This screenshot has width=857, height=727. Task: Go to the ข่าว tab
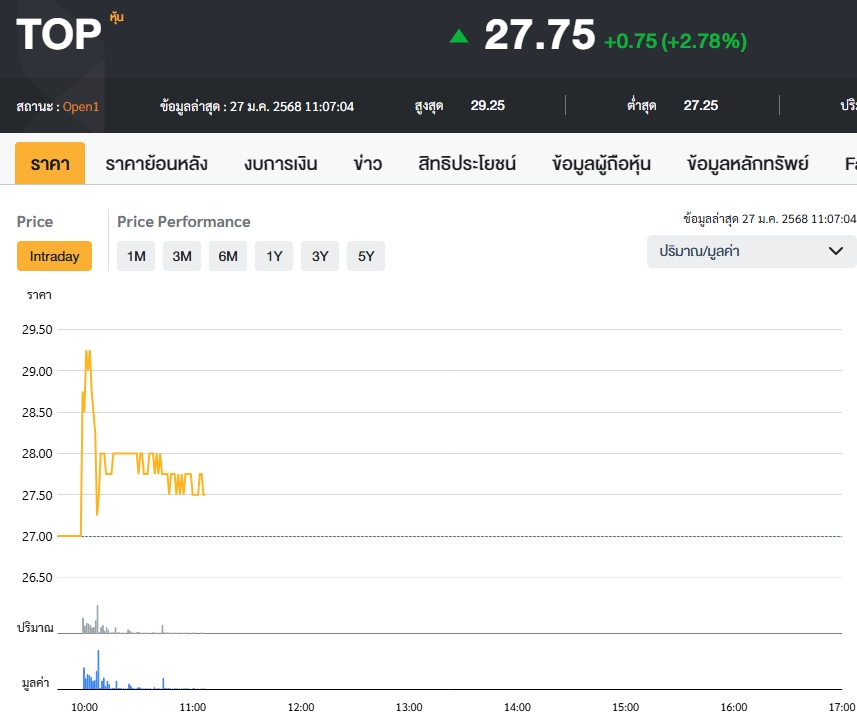367,163
